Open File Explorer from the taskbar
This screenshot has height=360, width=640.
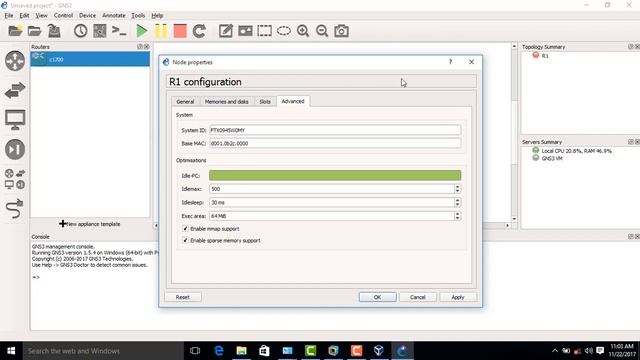coord(242,351)
